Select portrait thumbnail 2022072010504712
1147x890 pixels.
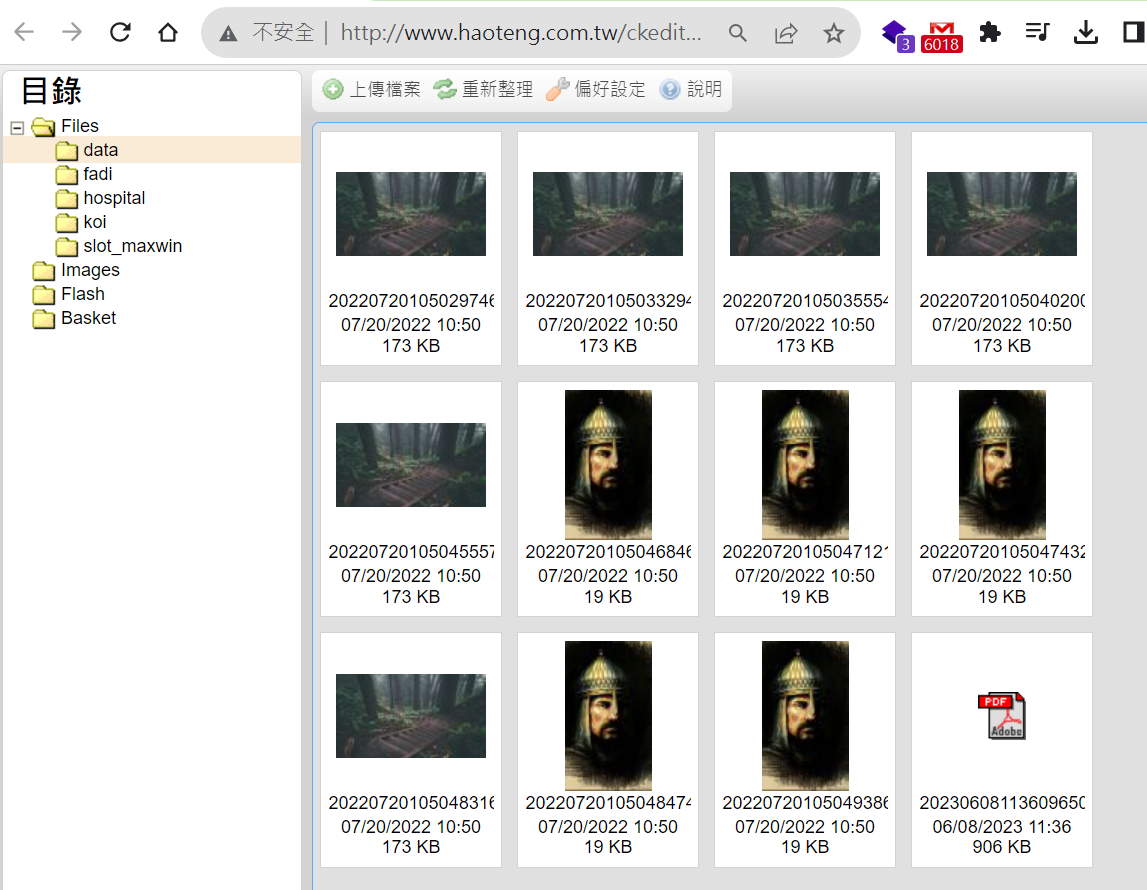[805, 465]
